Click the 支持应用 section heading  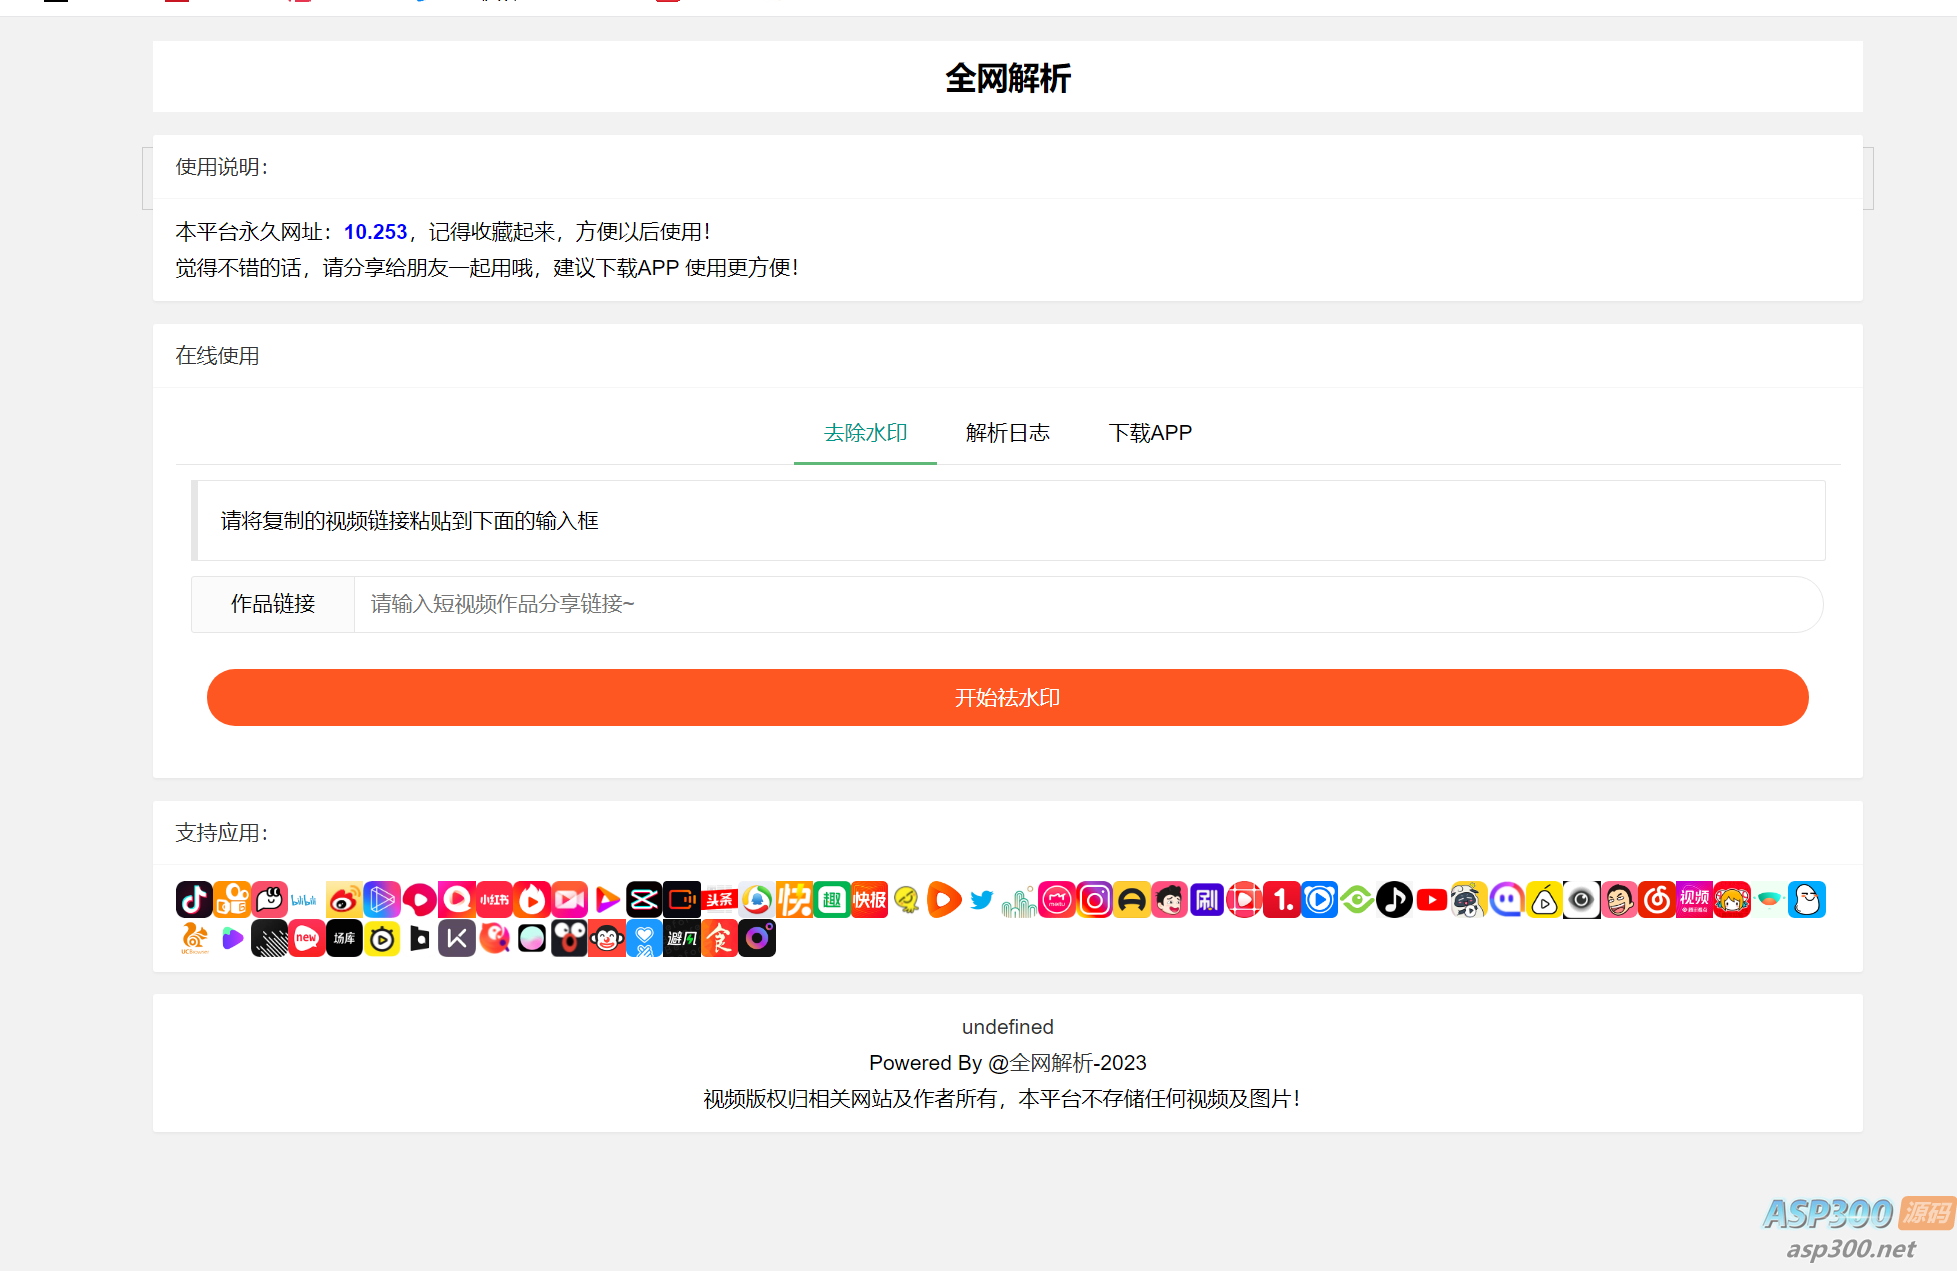tap(222, 833)
